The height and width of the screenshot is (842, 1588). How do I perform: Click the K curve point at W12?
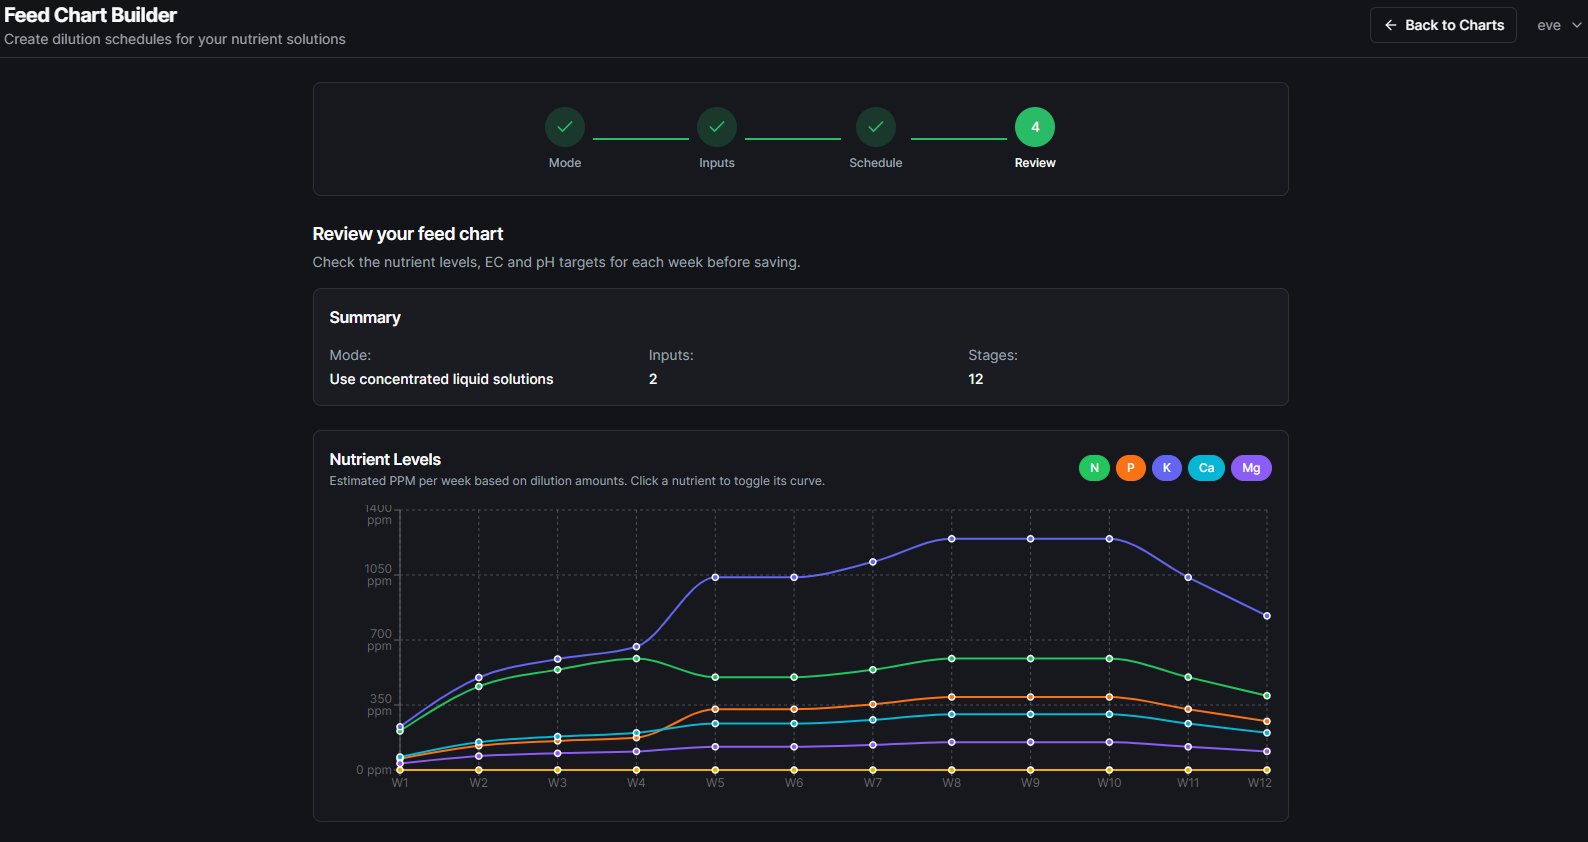tap(1267, 616)
